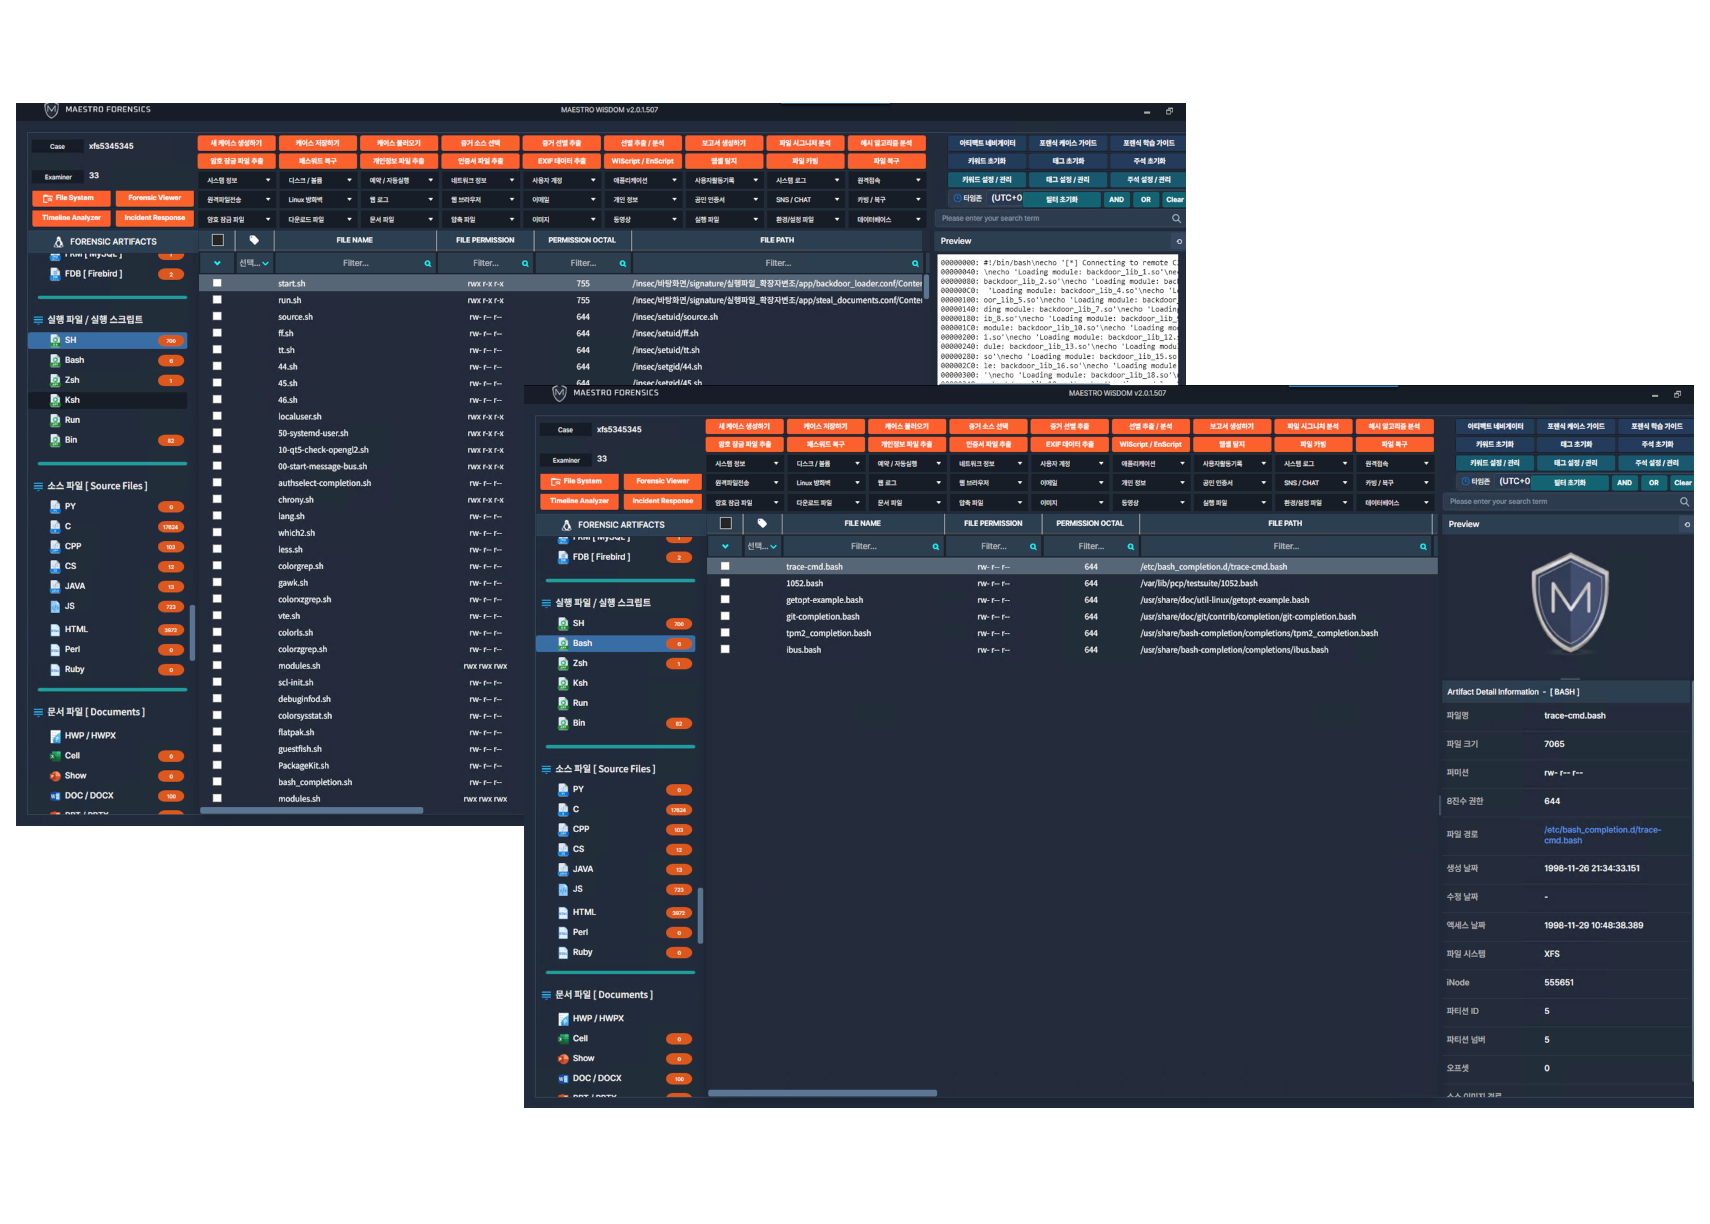Viewport: 1710px width, 1224px height.
Task: Click the Linux penguin icon beside FORENSIC ARTIFACTS, front window
Action: pyautogui.click(x=566, y=525)
